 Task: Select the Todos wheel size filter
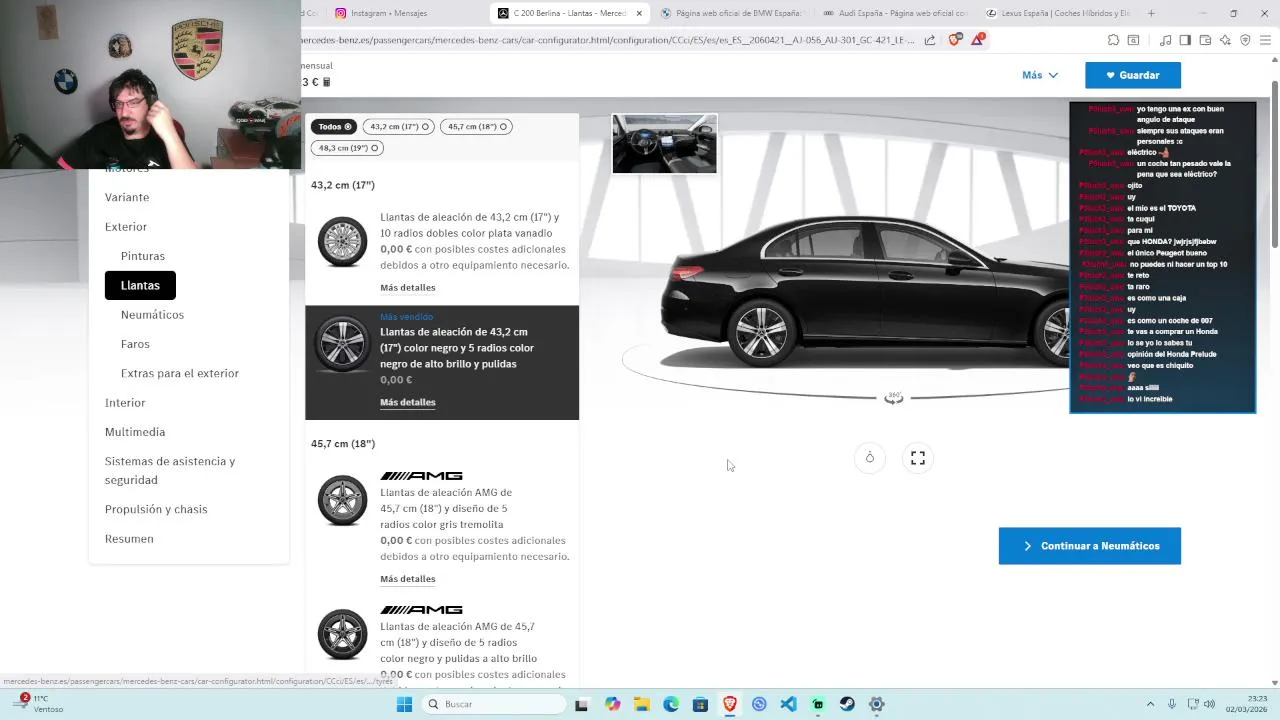[335, 127]
